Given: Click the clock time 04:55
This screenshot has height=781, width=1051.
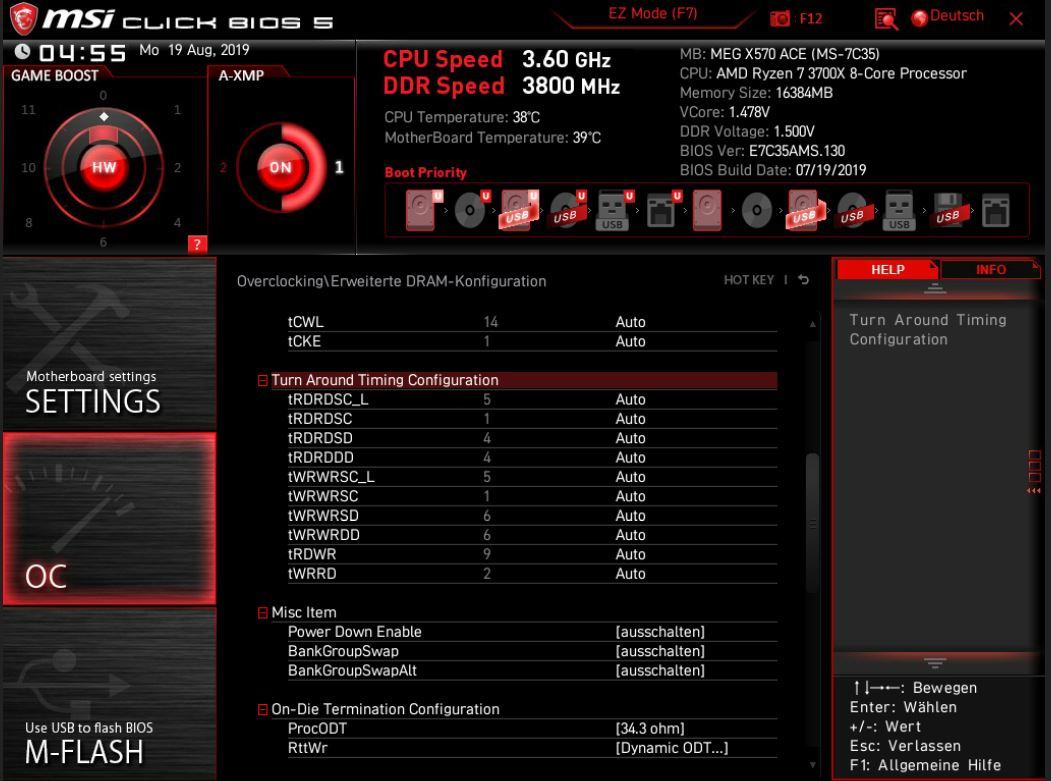Looking at the screenshot, I should [x=82, y=52].
